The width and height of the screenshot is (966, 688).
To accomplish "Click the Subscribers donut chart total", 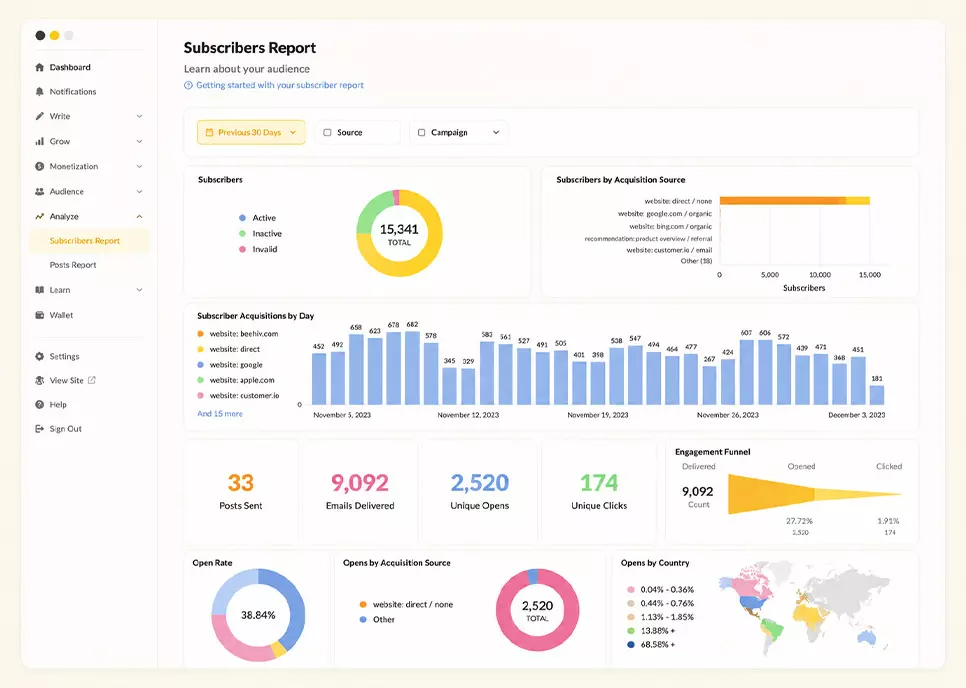I will (x=399, y=233).
